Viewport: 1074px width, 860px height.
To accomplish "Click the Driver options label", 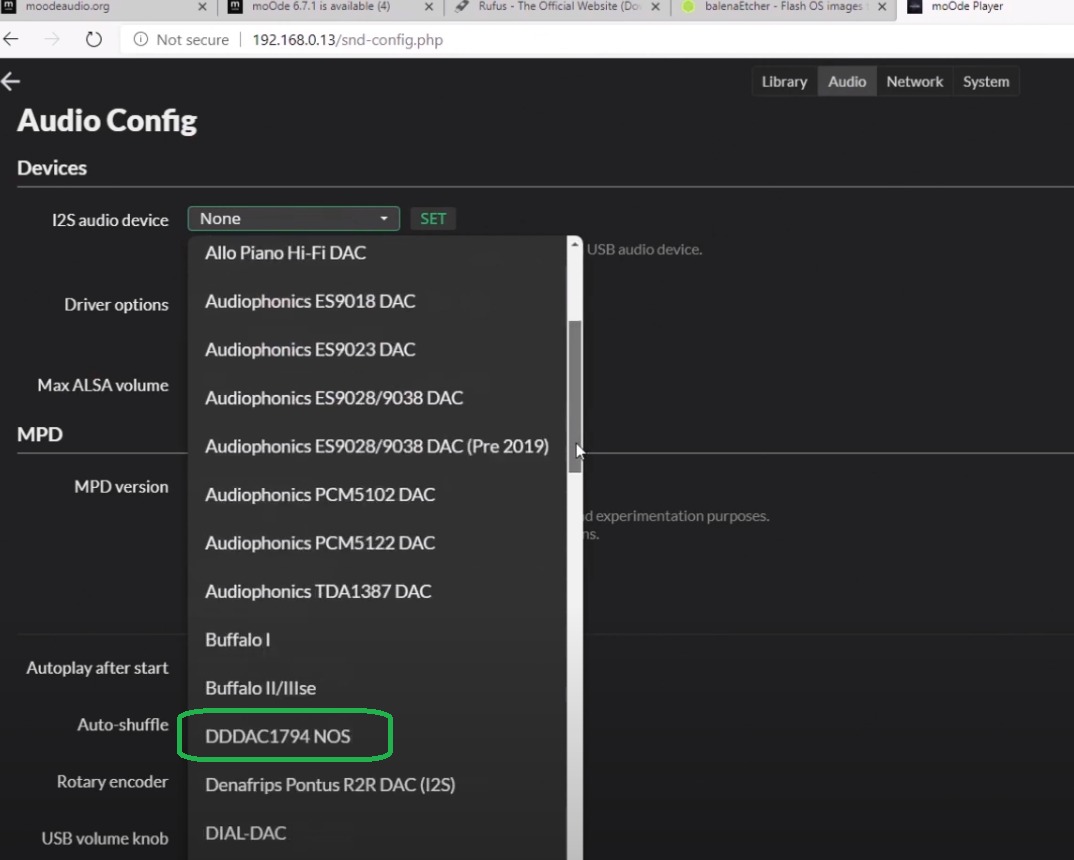I will tap(116, 305).
